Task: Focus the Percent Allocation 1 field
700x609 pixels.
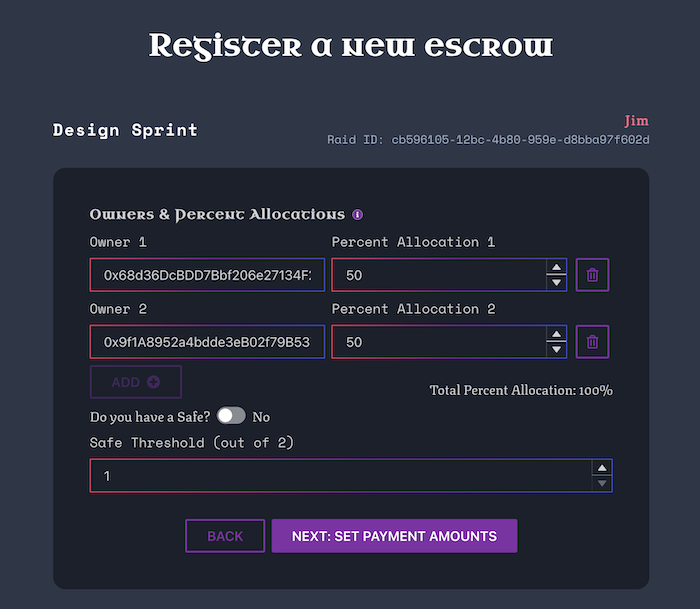Action: 438,275
